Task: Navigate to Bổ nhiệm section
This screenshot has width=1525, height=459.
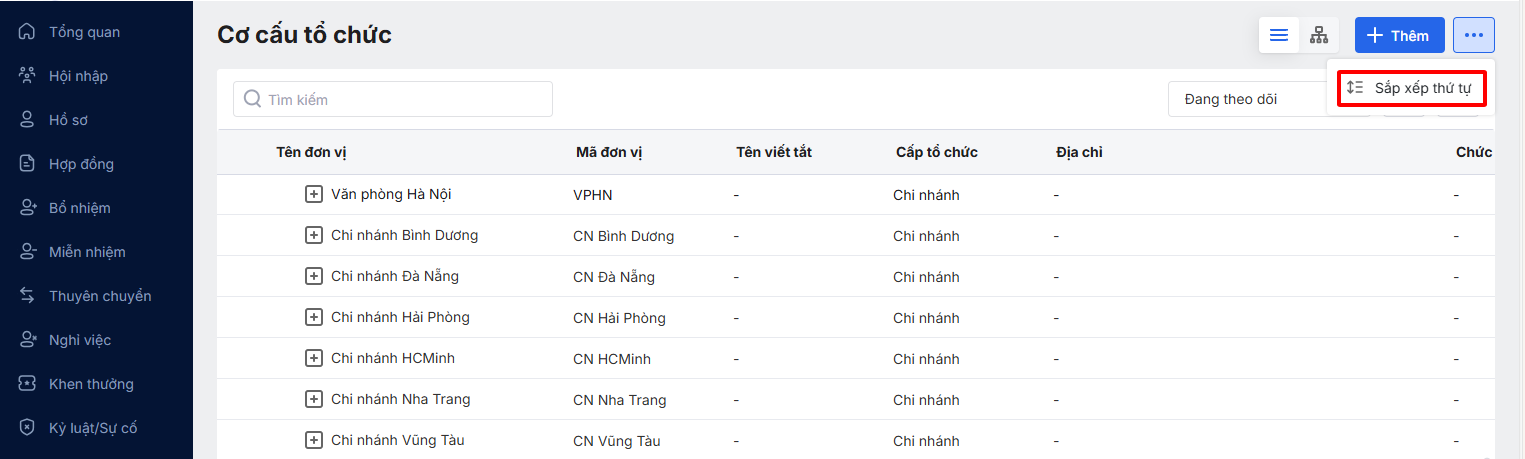Action: [x=79, y=208]
